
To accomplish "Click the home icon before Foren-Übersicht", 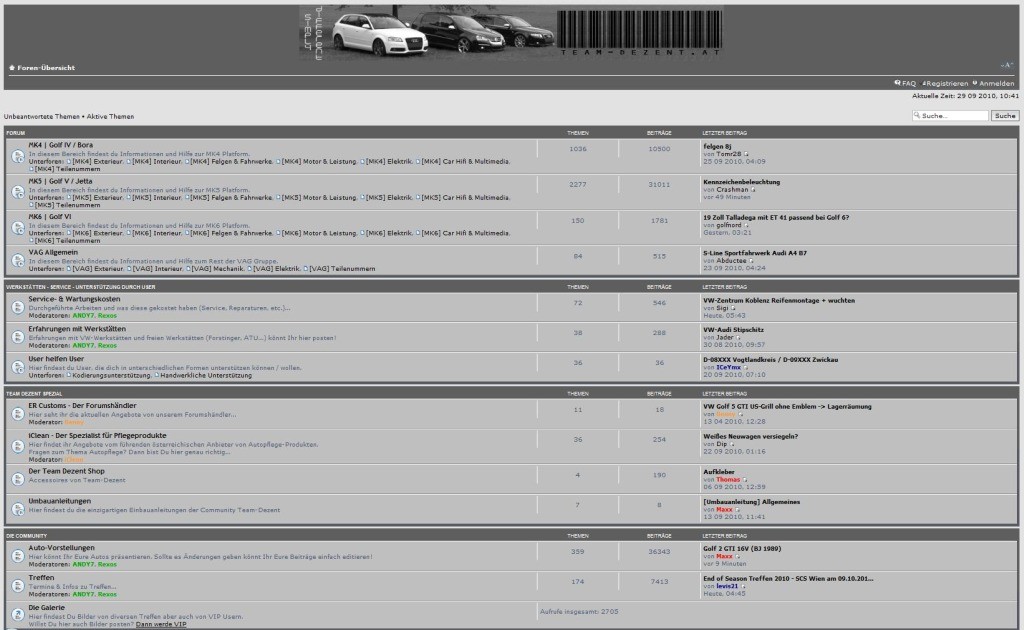I will pyautogui.click(x=12, y=68).
